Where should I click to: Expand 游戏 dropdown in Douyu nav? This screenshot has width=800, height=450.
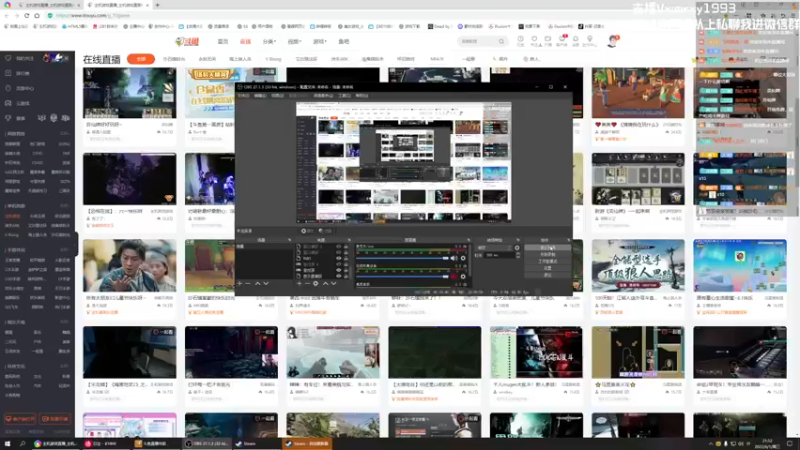[319, 41]
